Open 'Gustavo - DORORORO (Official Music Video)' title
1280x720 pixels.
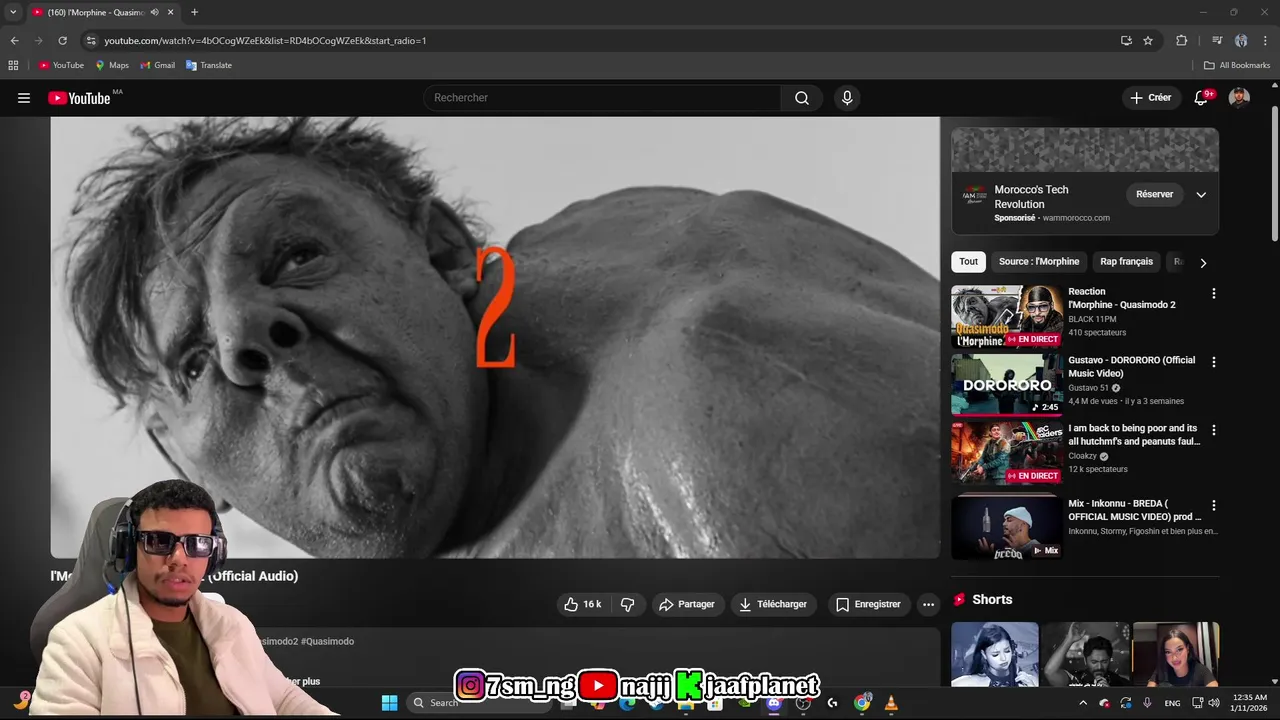[x=1131, y=367]
